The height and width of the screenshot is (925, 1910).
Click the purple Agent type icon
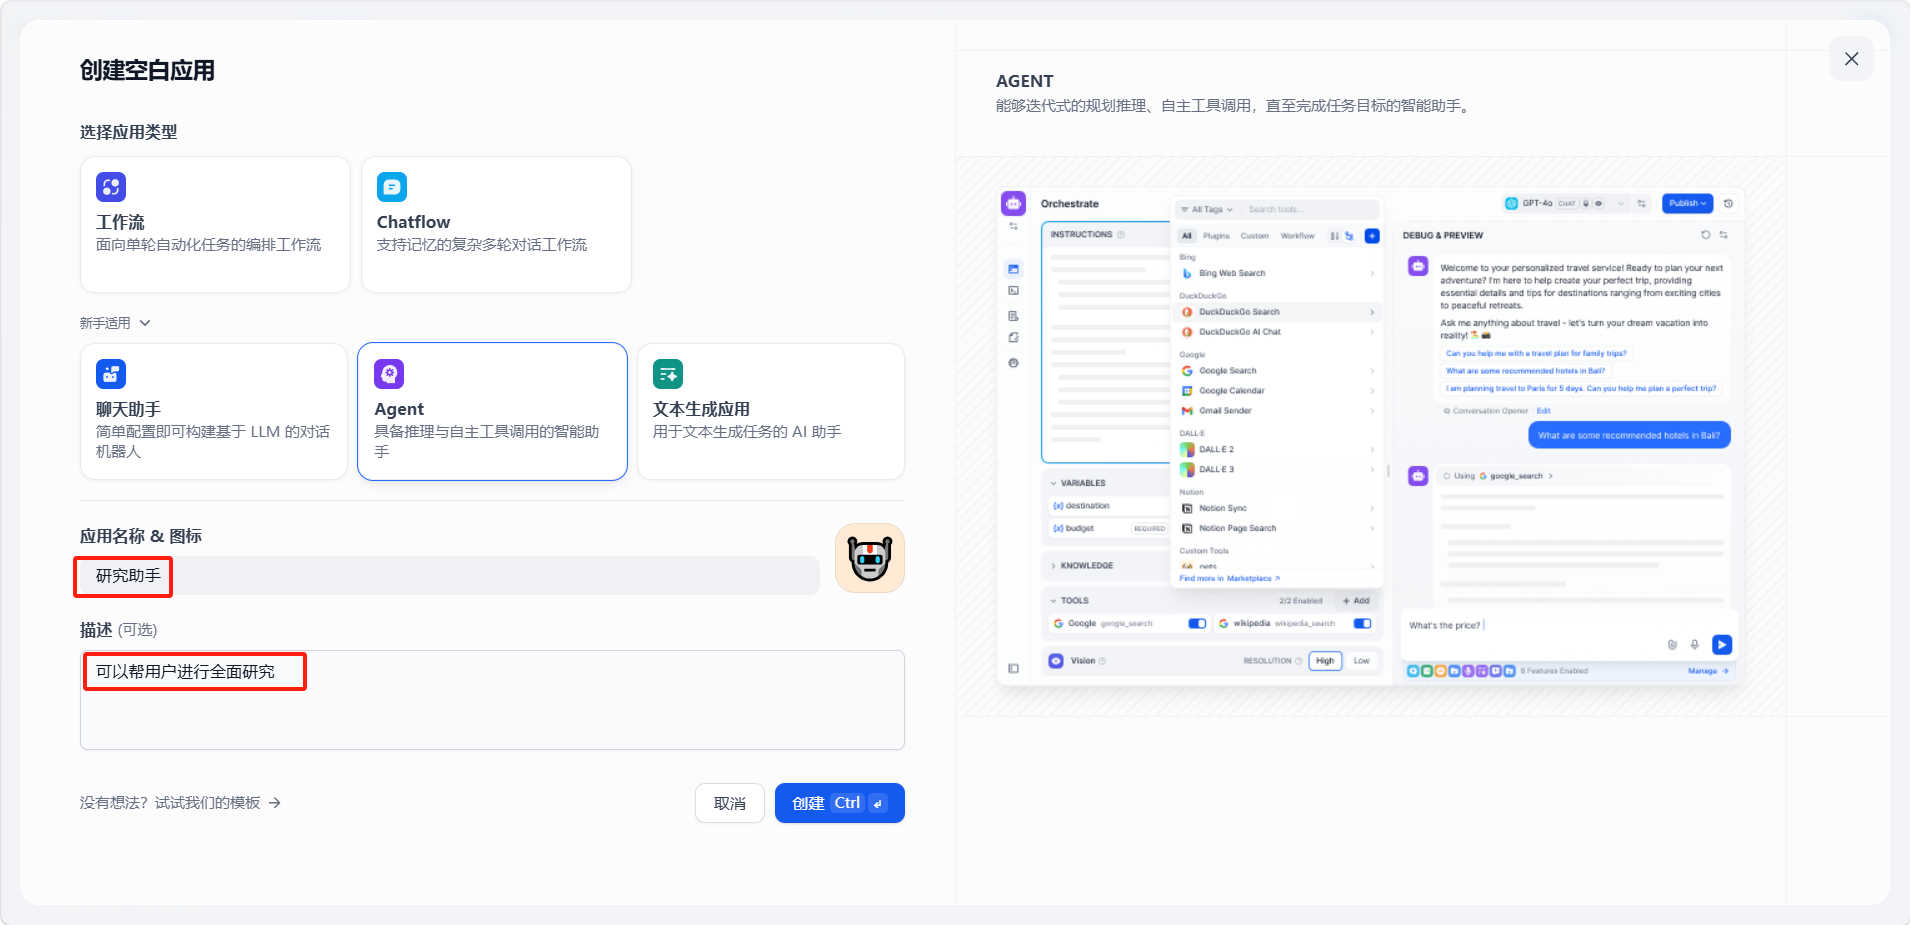click(389, 374)
